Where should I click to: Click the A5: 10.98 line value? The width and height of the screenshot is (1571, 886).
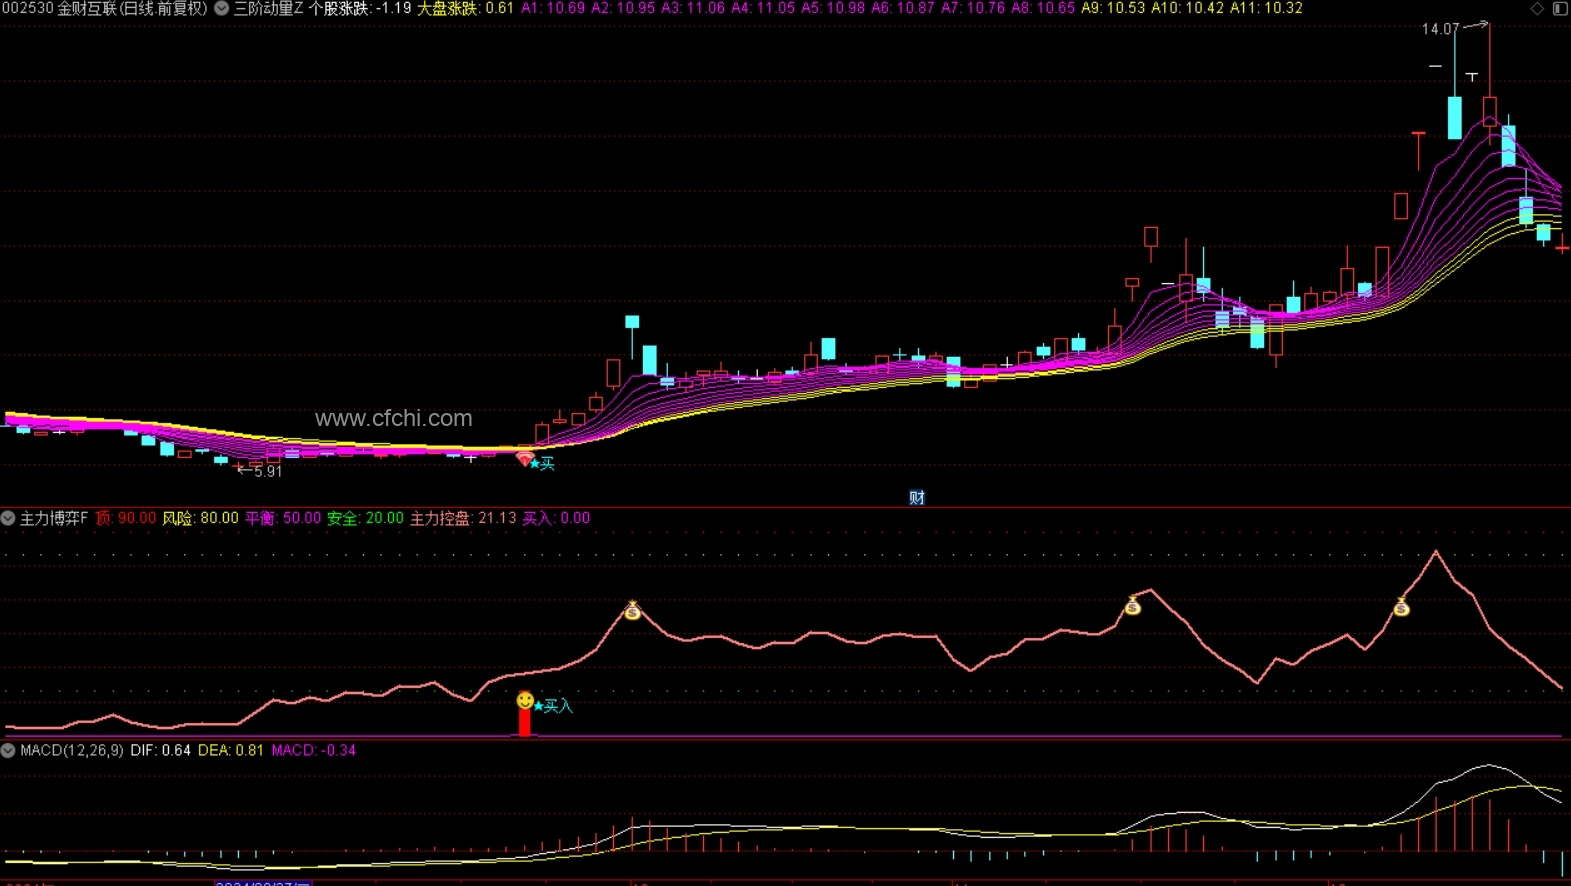(x=833, y=8)
